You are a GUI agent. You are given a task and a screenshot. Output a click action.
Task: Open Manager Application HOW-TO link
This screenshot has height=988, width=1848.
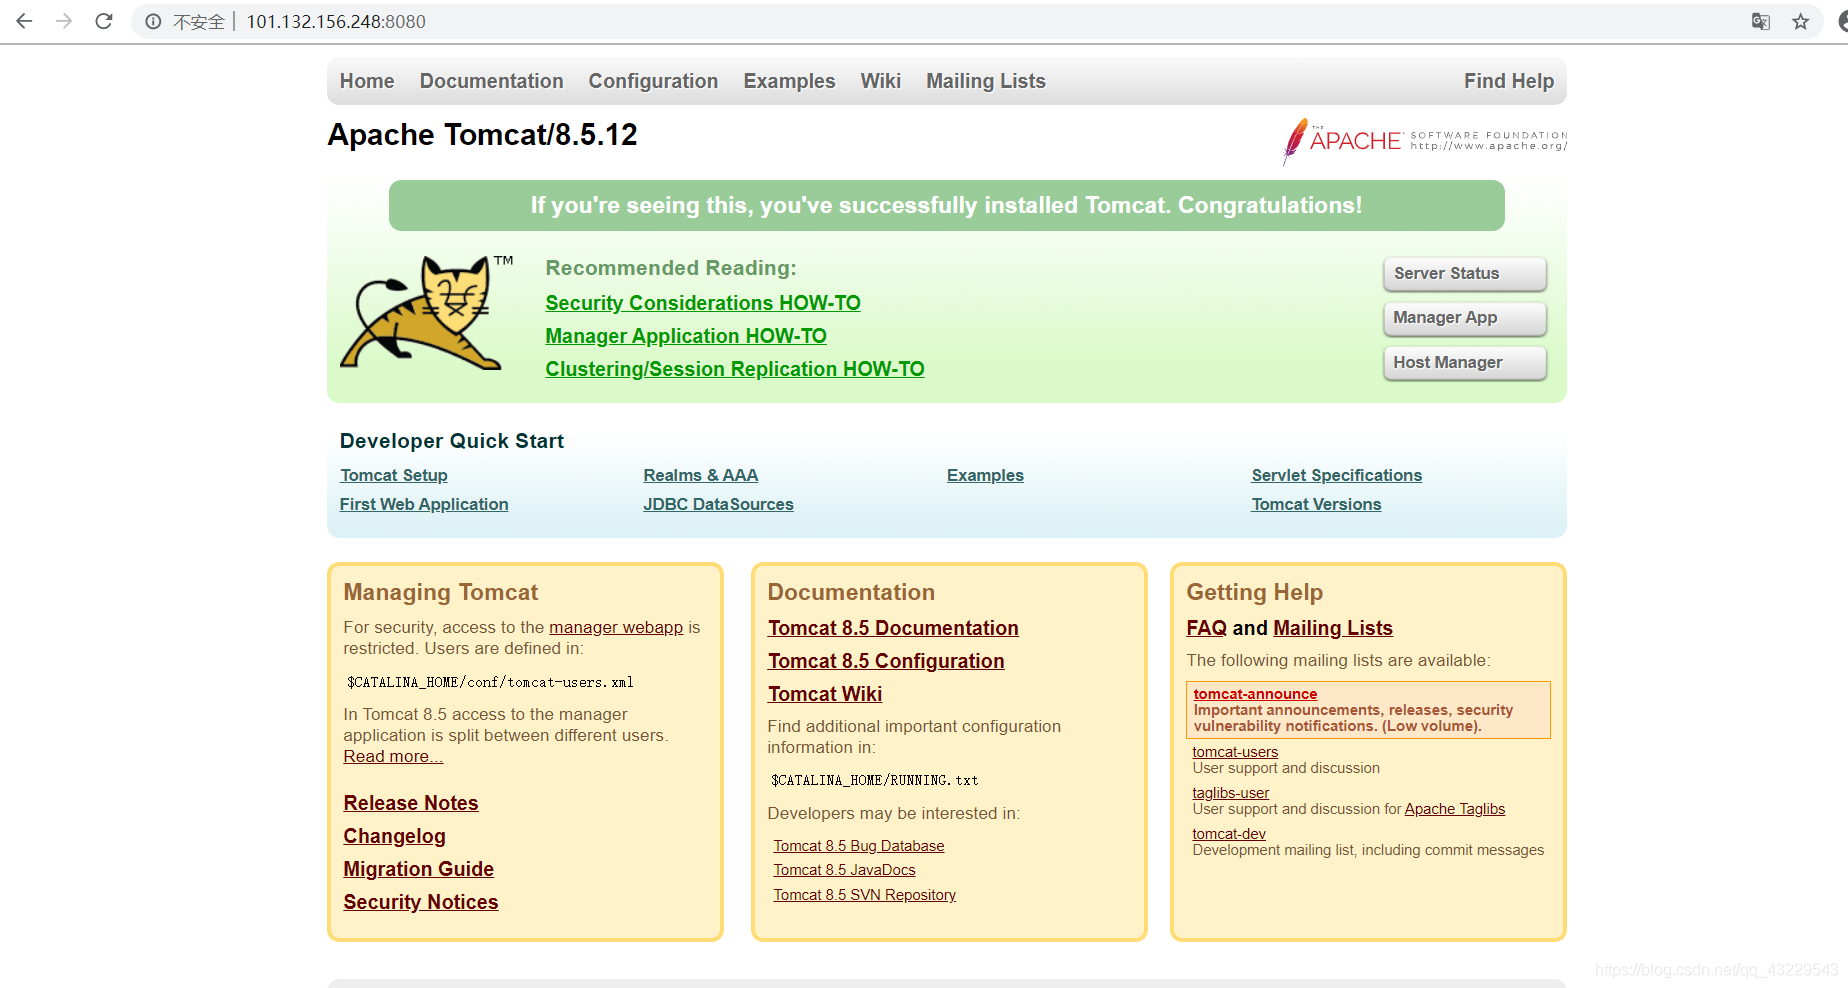tap(686, 336)
